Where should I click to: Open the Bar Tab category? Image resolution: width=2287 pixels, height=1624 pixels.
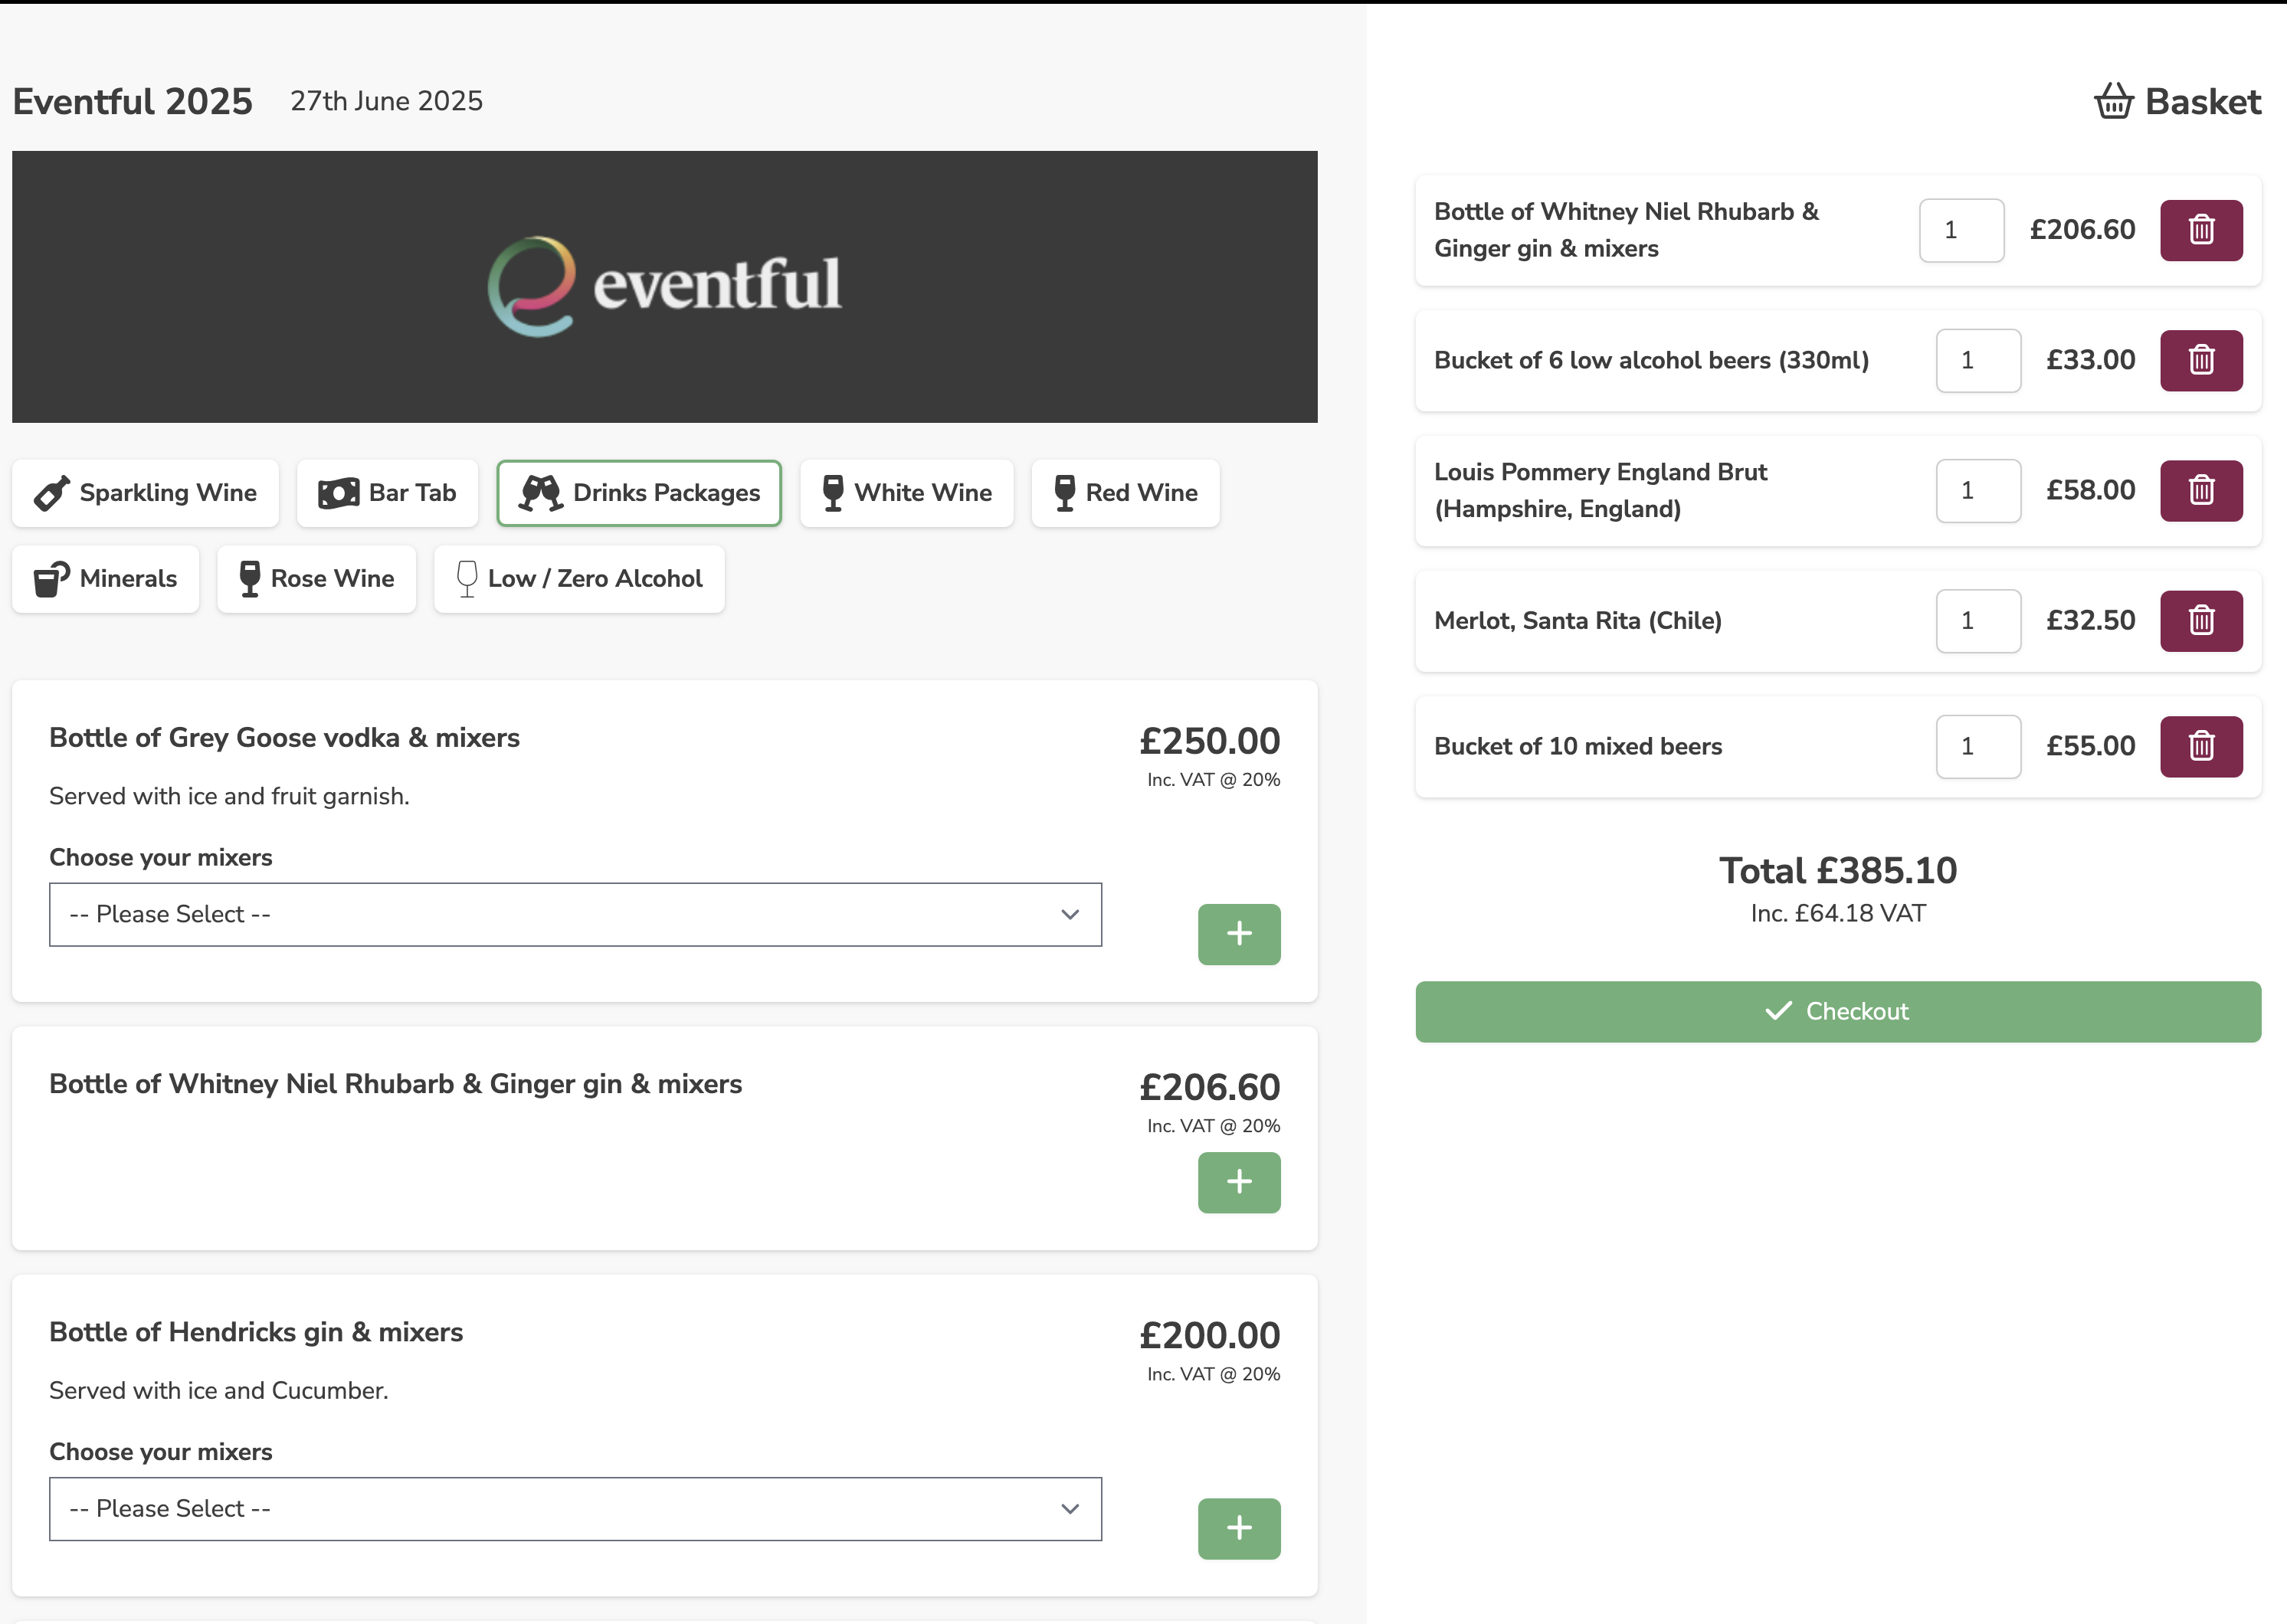click(x=388, y=493)
